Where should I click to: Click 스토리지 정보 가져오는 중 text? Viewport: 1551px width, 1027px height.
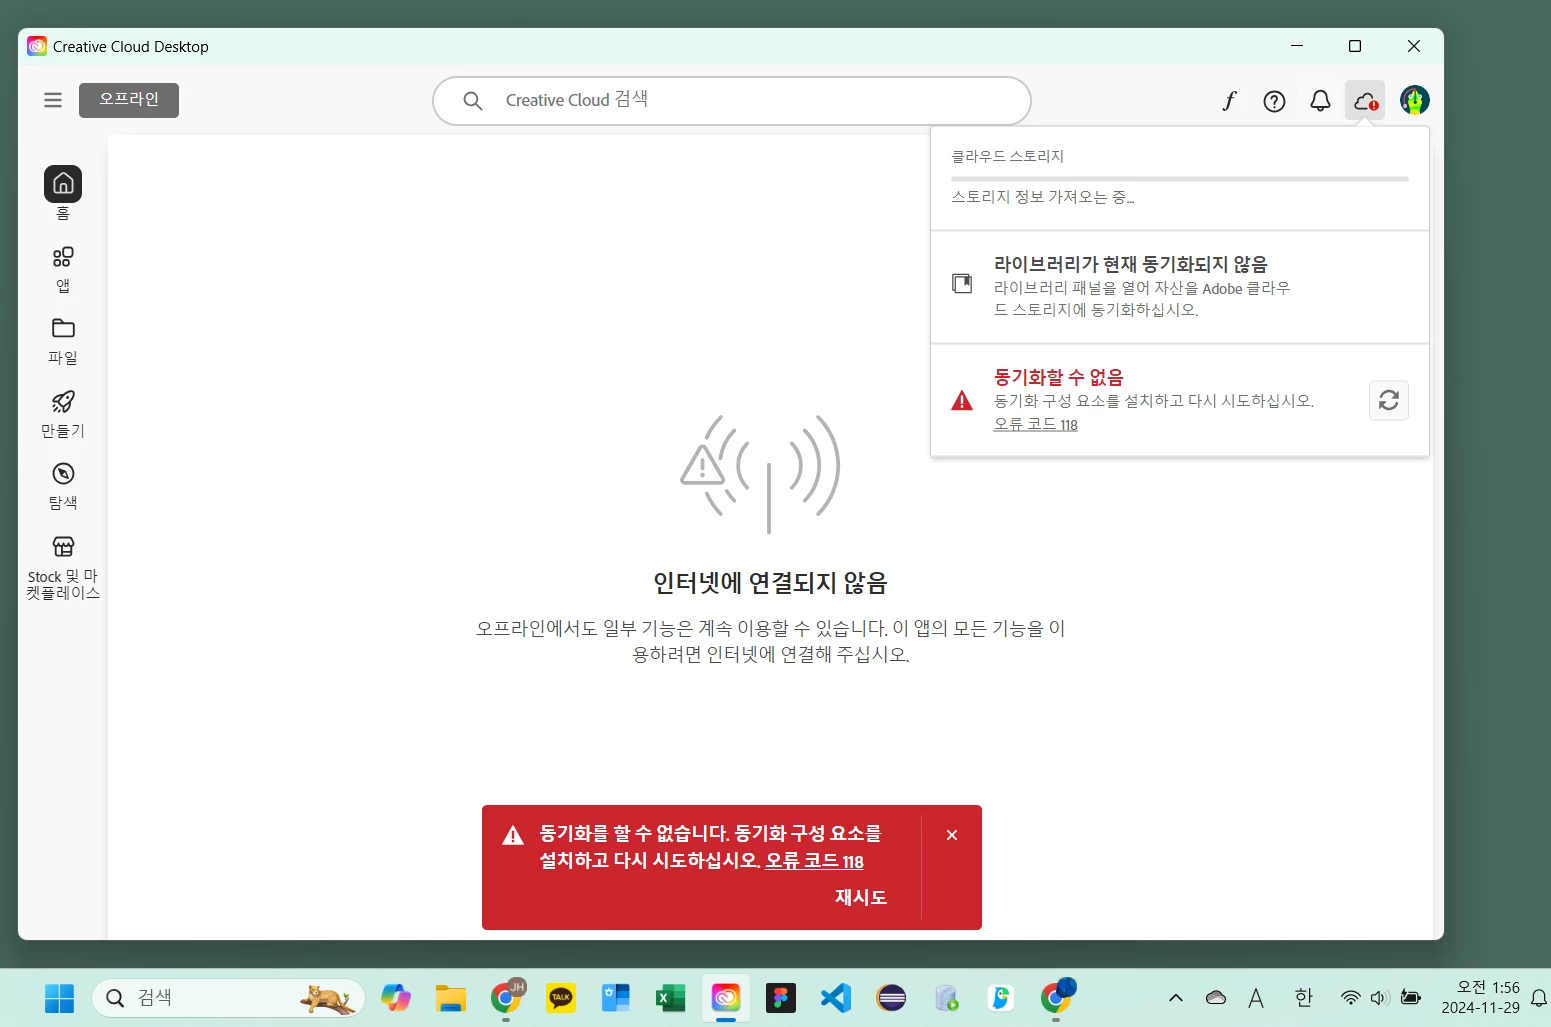click(x=1042, y=197)
